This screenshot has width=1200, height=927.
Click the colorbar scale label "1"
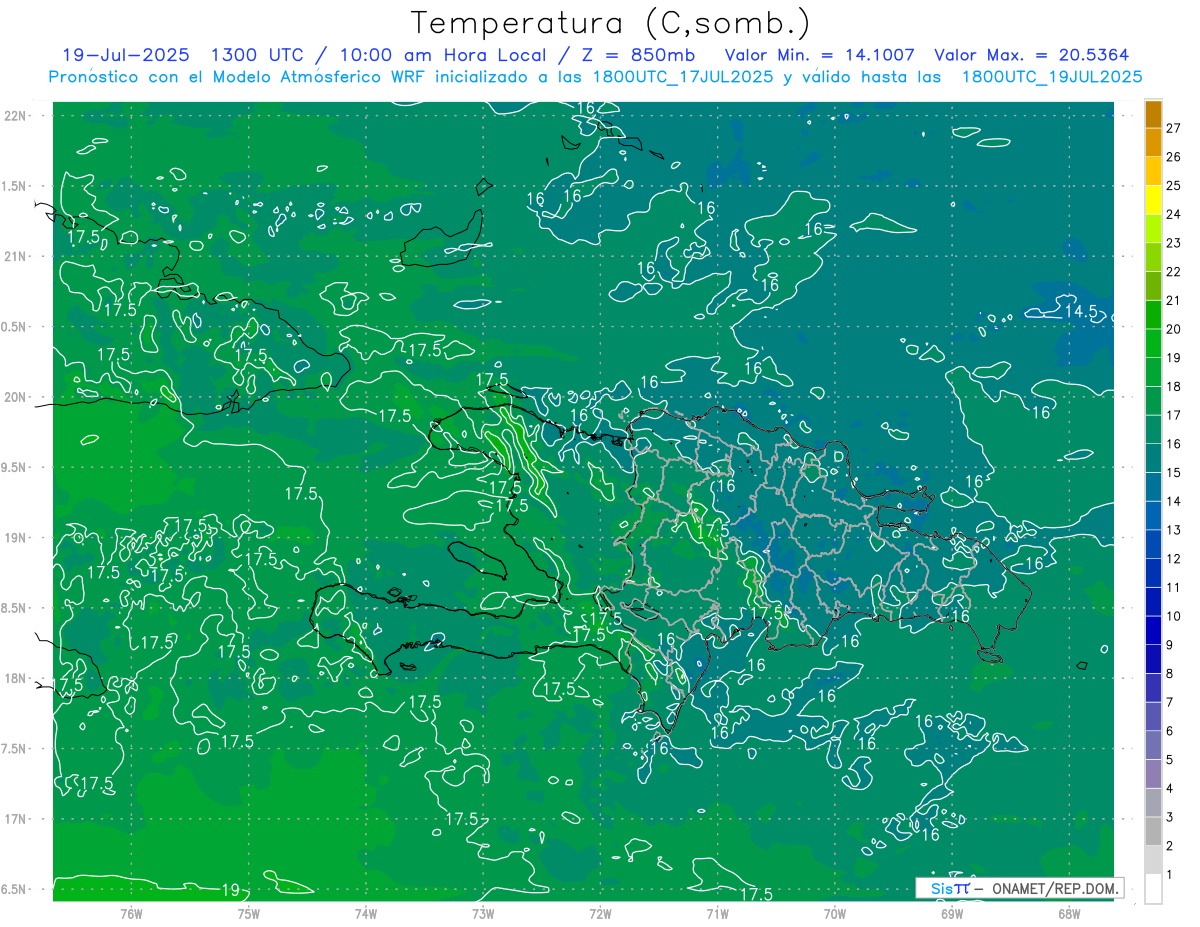tap(1170, 875)
